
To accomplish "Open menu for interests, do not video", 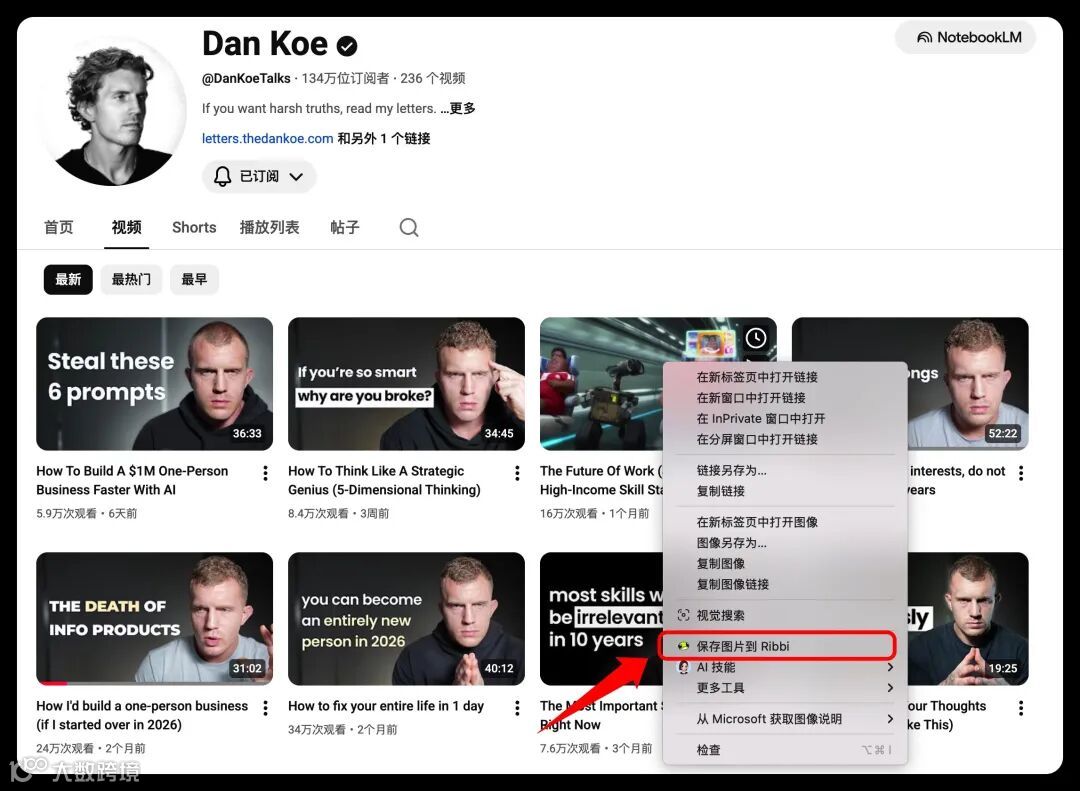I will 1021,473.
